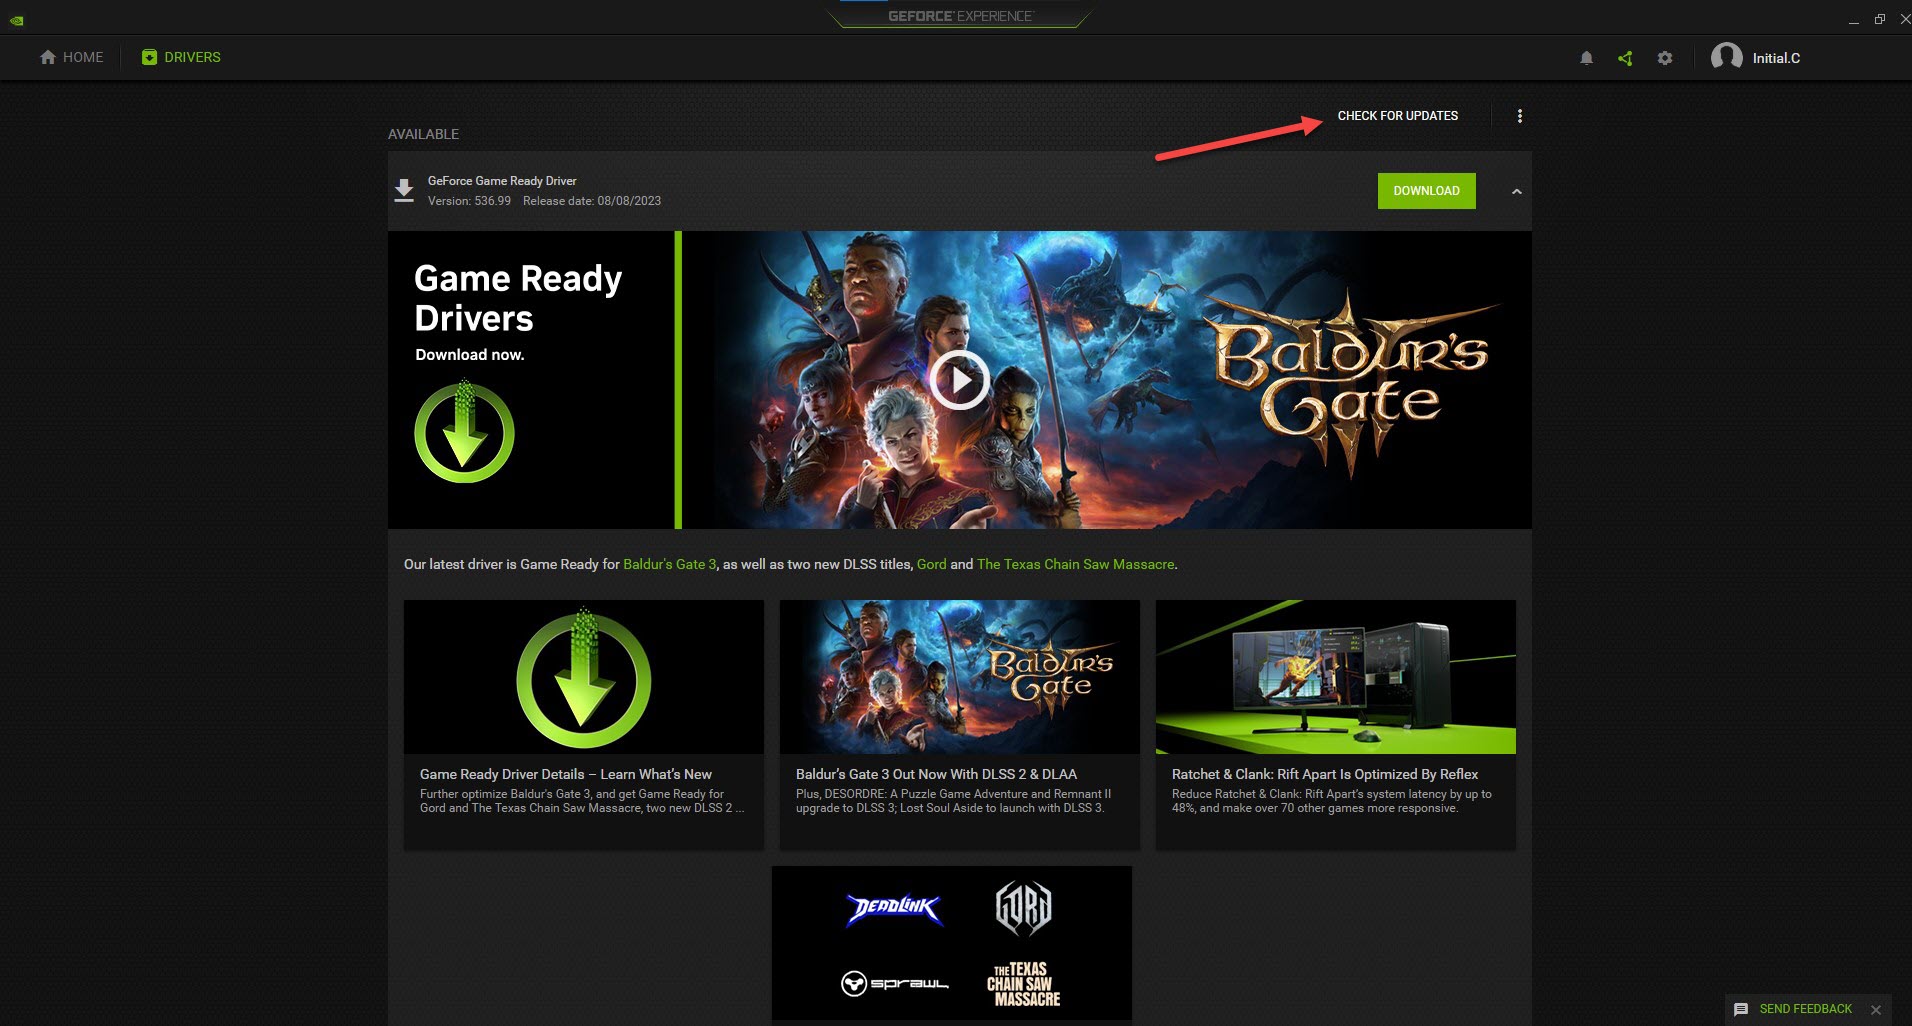The height and width of the screenshot is (1026, 1912).
Task: Click 'Baldur's Gate 3 Out Now With DLSS 2 & DLAA' title
Action: pyautogui.click(x=936, y=774)
